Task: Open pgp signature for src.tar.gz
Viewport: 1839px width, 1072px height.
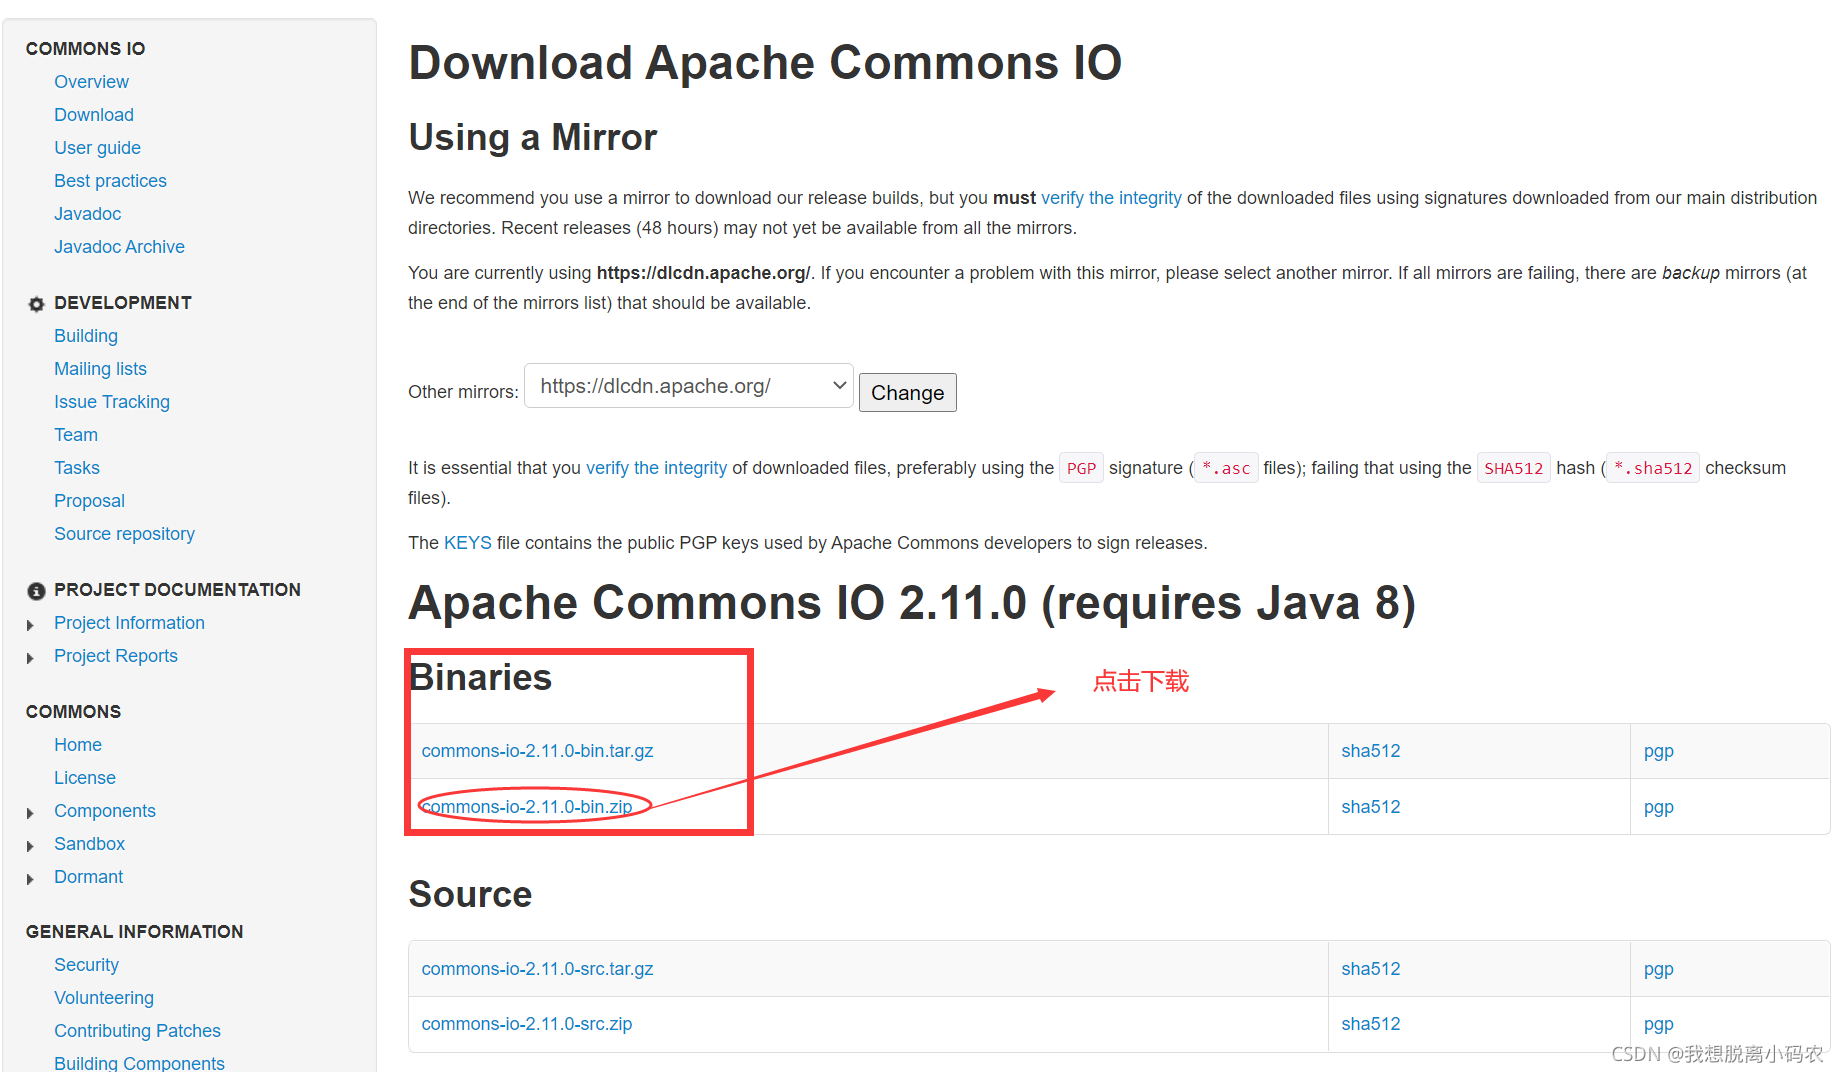Action: pyautogui.click(x=1658, y=970)
